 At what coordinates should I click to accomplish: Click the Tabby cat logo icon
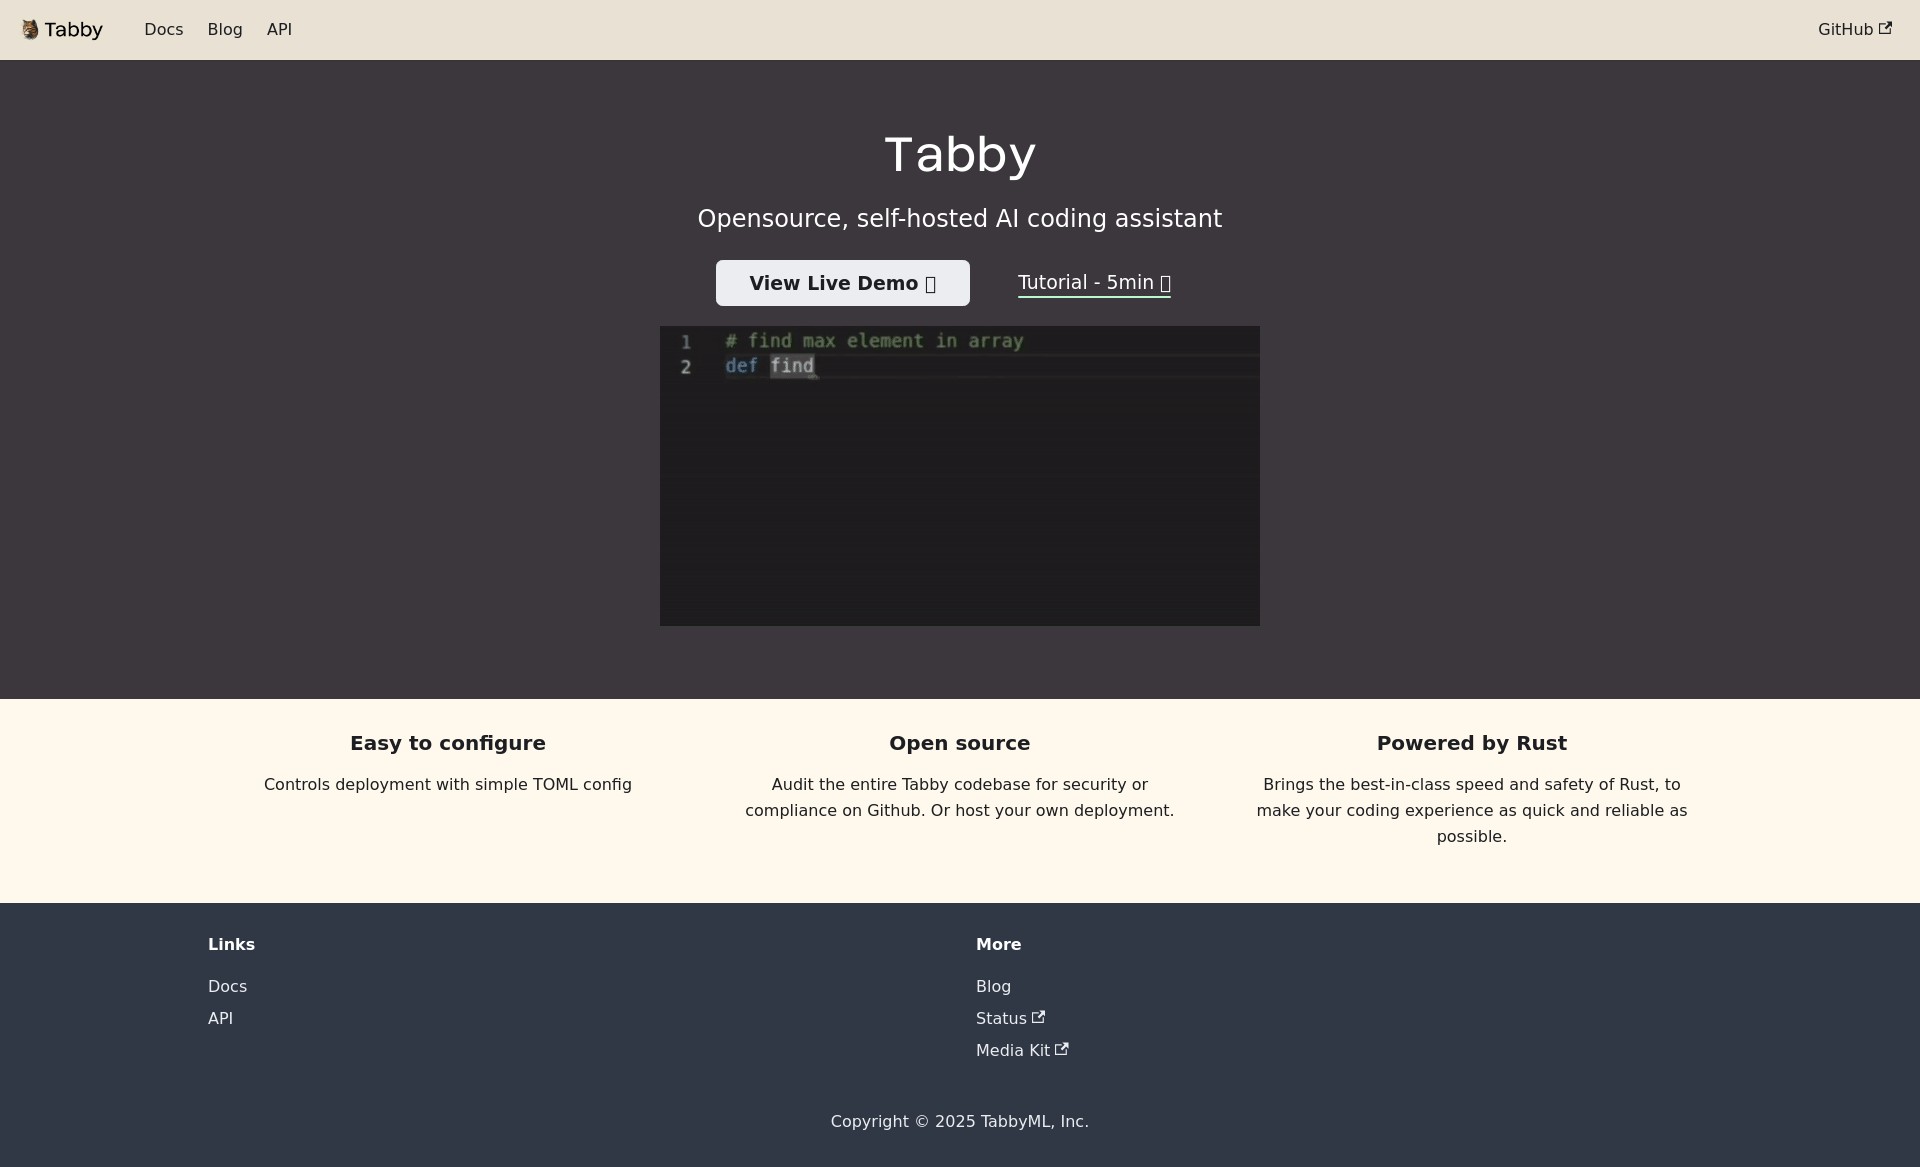coord(31,29)
